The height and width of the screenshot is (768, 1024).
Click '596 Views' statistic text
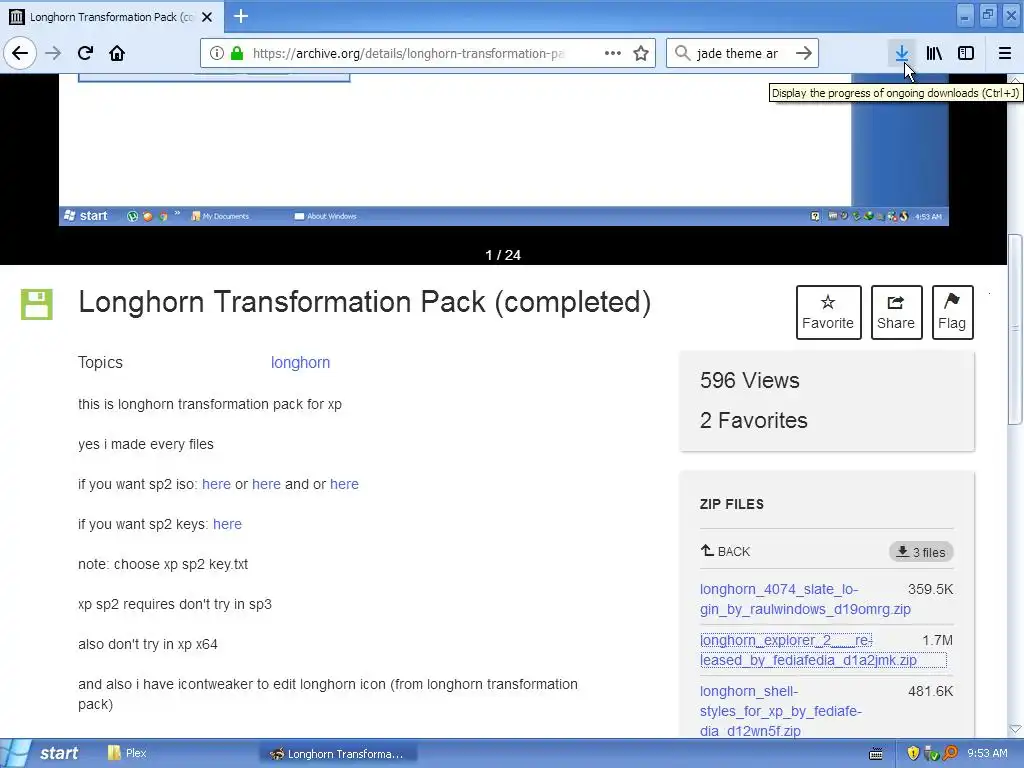pyautogui.click(x=750, y=380)
